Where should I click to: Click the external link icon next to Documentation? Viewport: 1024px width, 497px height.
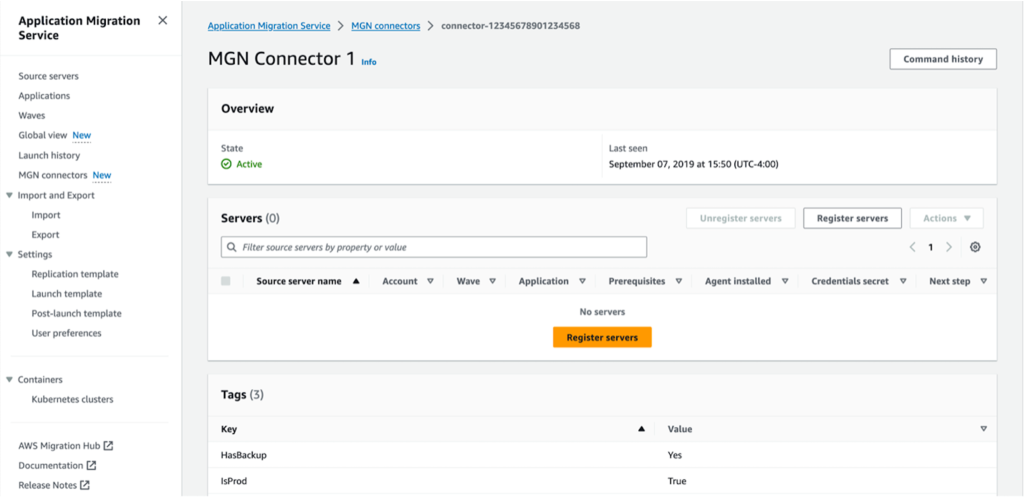pos(91,466)
